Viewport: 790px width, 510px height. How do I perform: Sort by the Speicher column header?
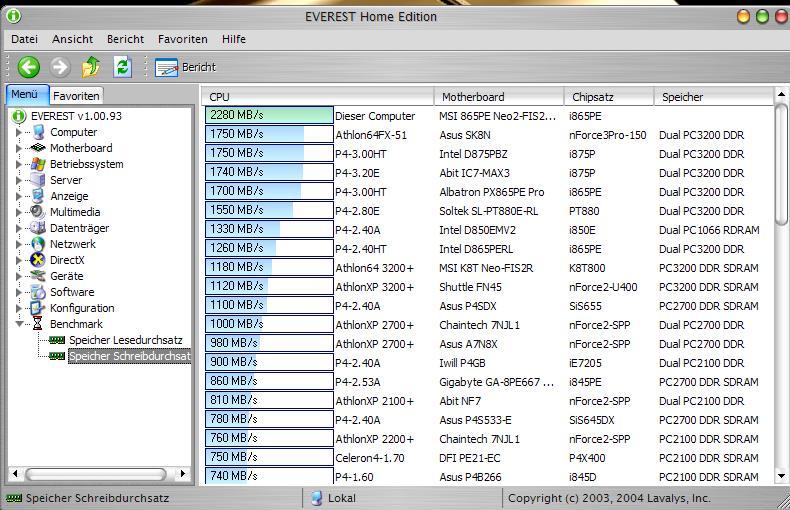coord(713,97)
